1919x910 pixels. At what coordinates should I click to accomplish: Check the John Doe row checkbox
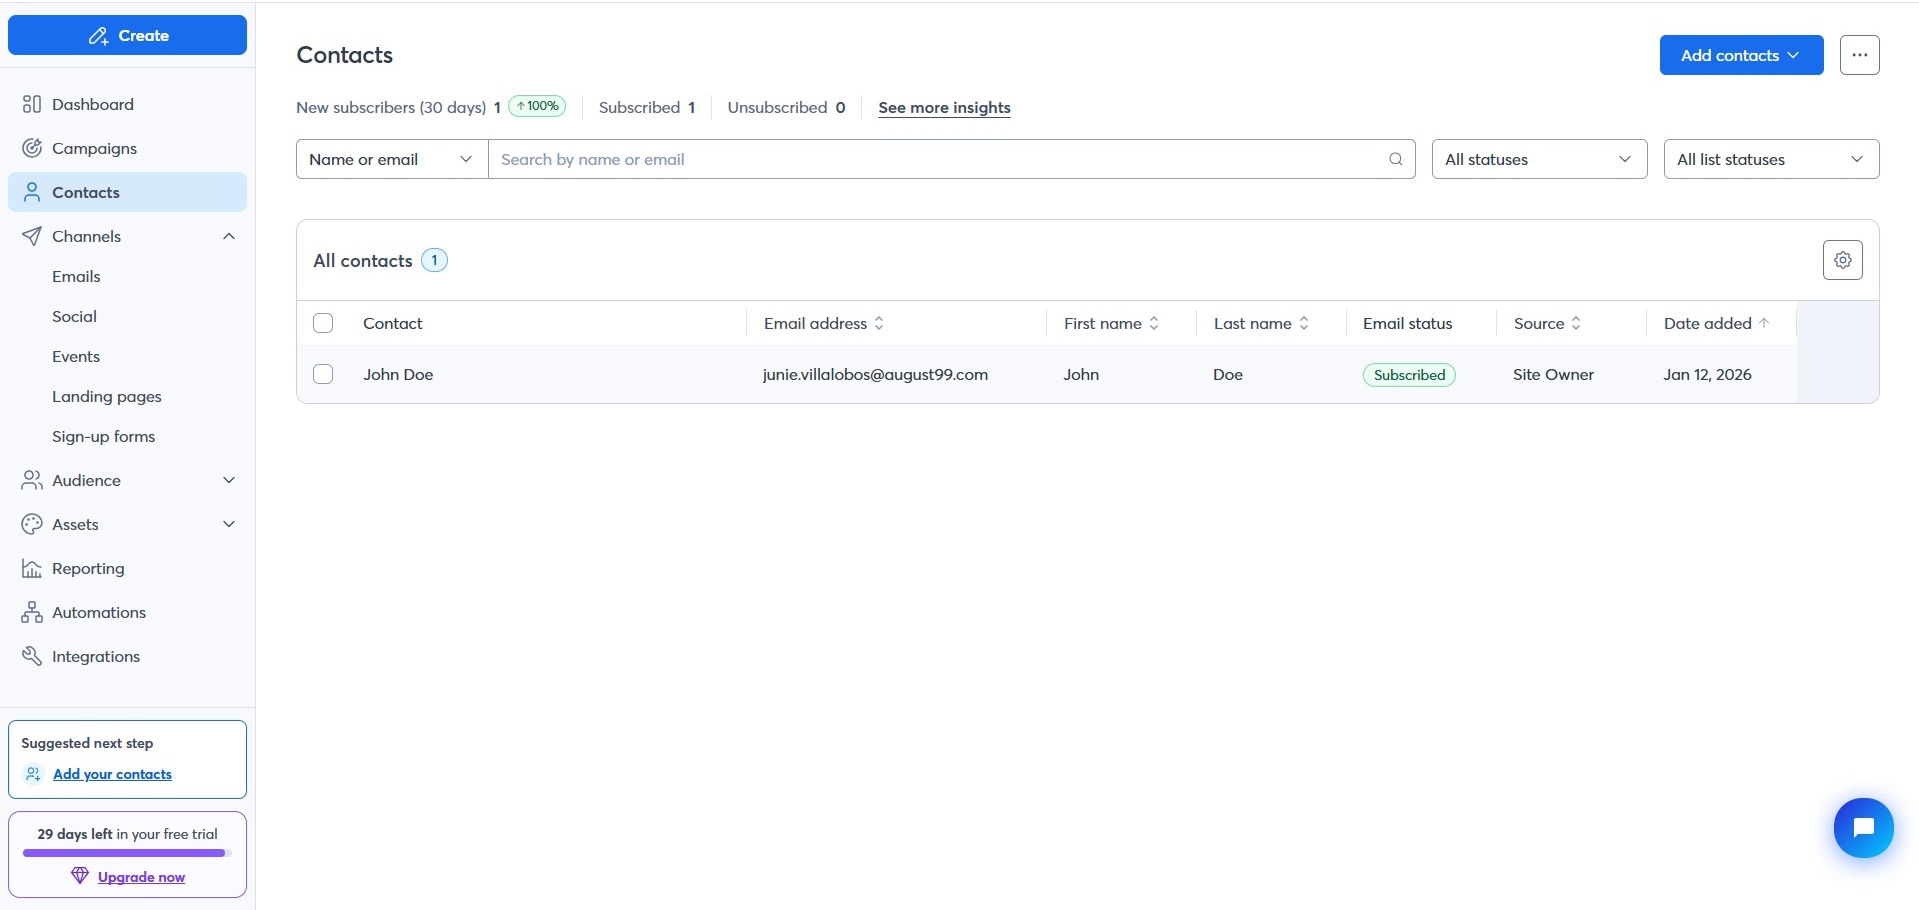pyautogui.click(x=323, y=375)
